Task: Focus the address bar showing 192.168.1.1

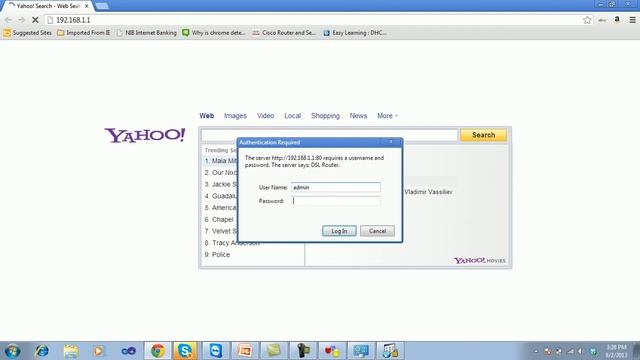Action: click(x=314, y=20)
